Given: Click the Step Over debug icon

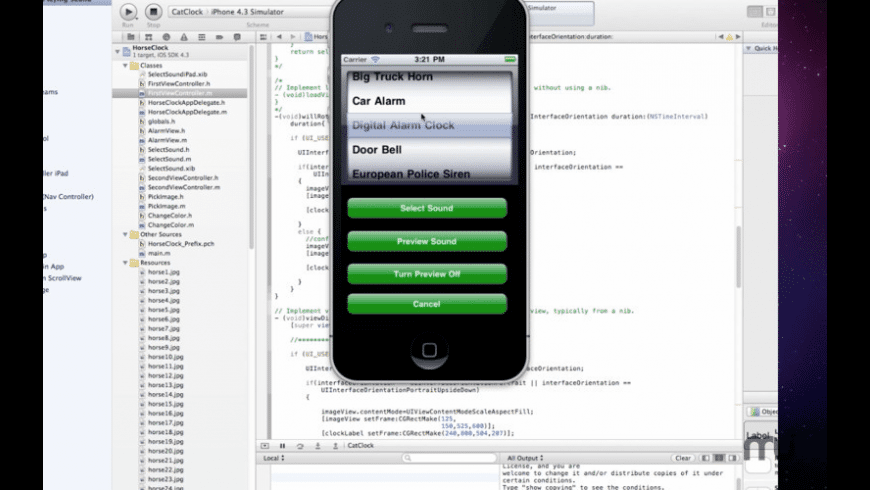Looking at the screenshot, I should [300, 446].
